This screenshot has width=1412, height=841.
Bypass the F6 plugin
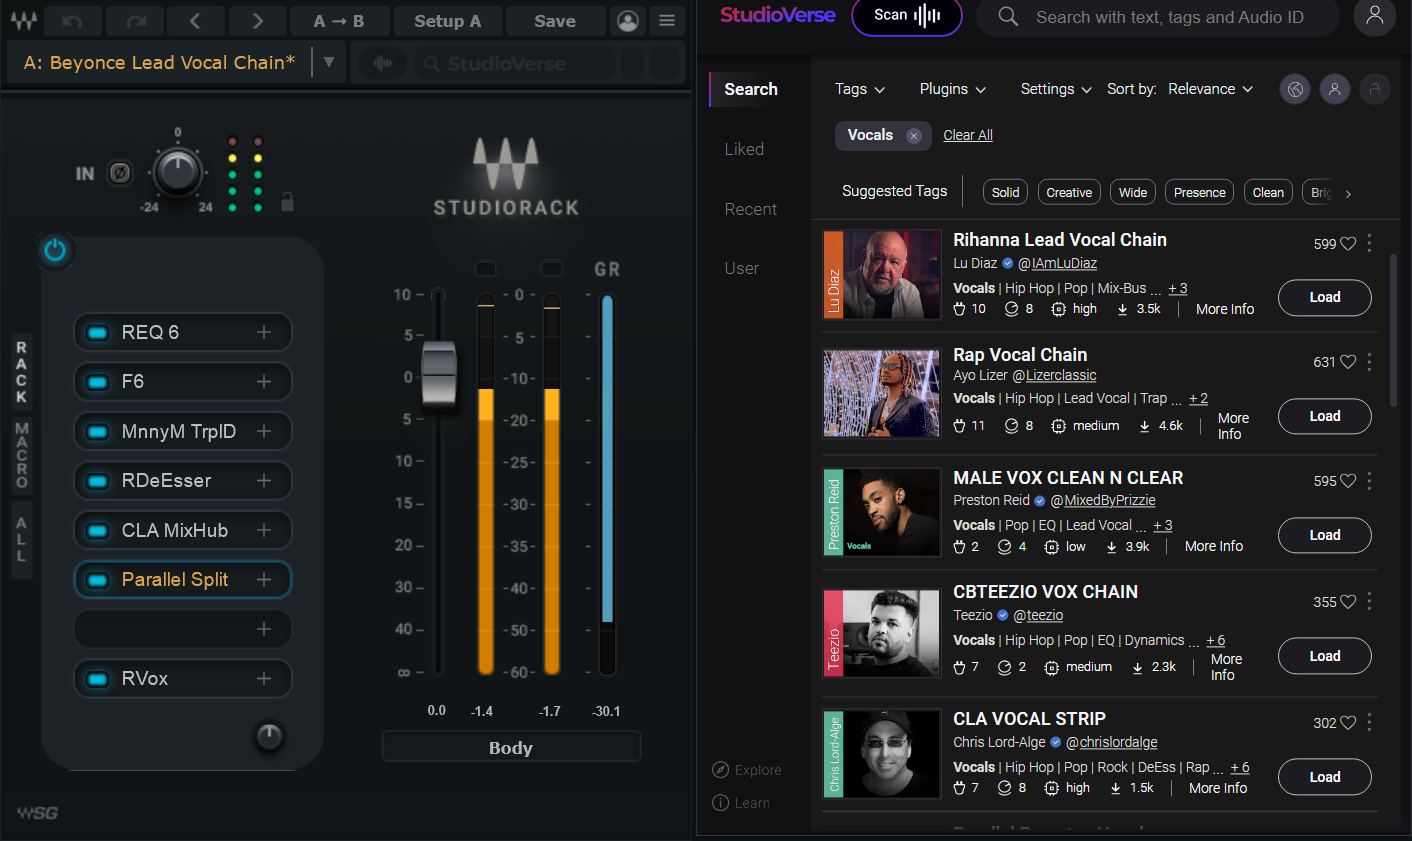pos(98,381)
